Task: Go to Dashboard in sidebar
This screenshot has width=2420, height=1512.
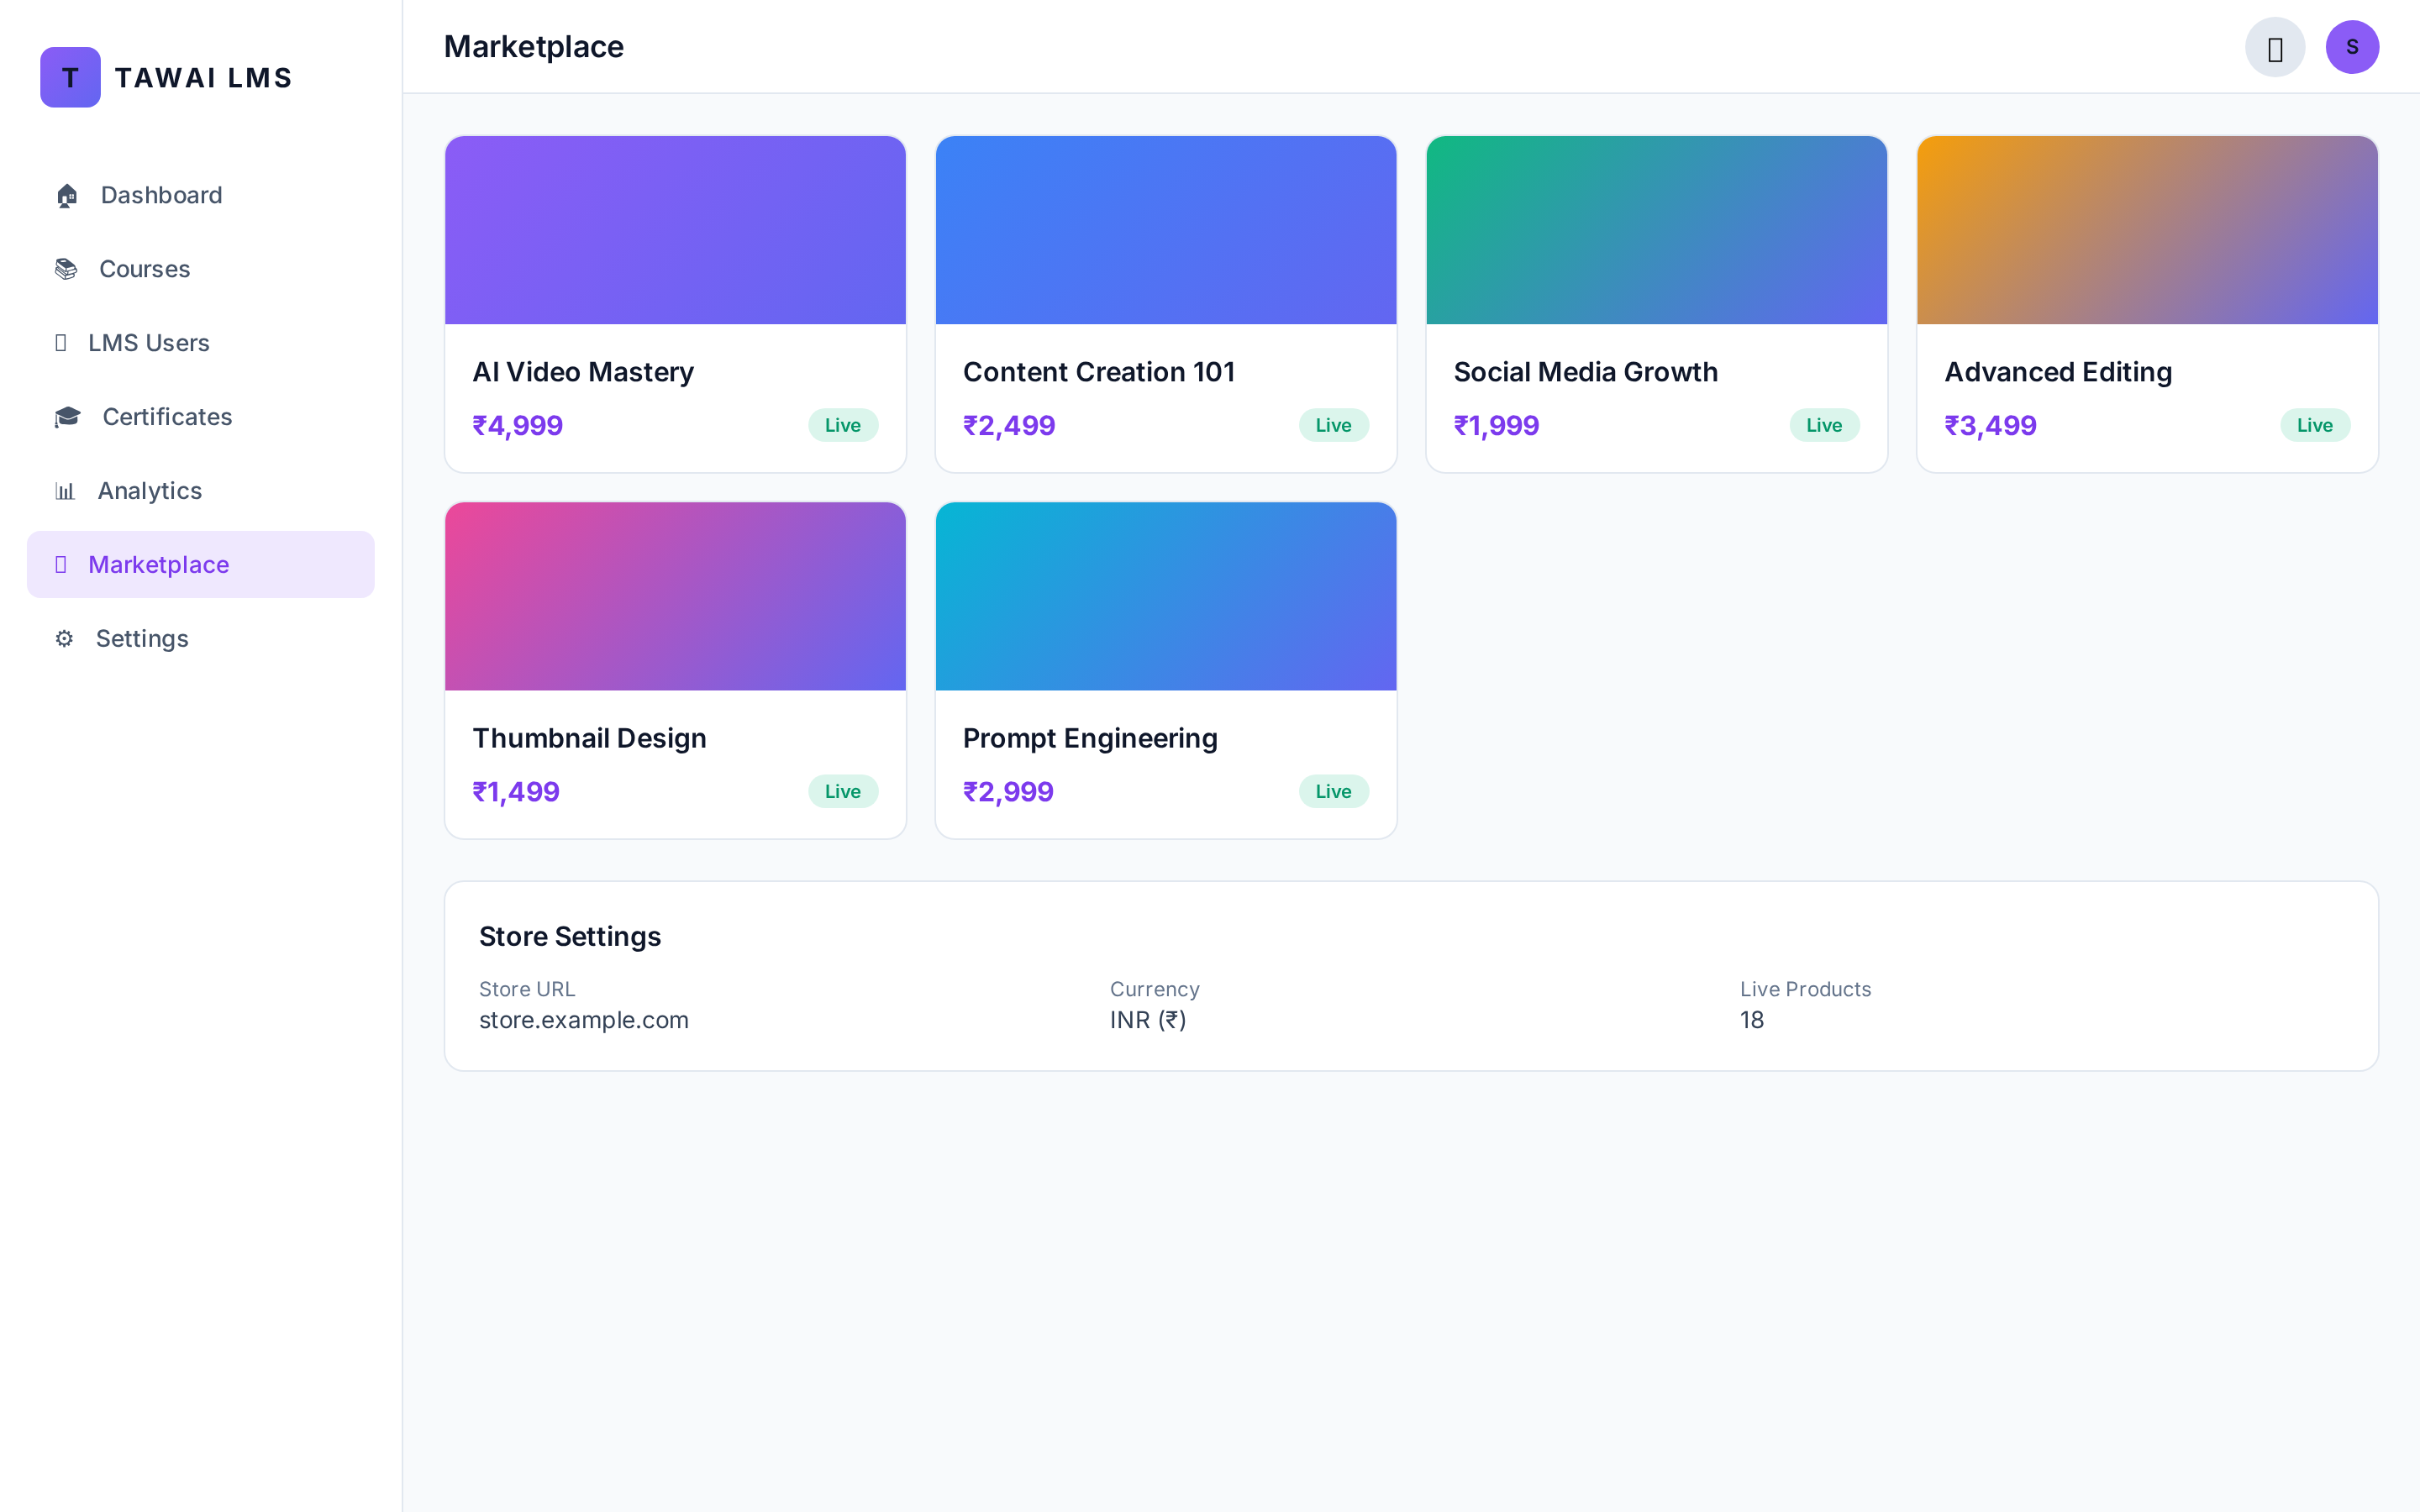Action: [201, 195]
